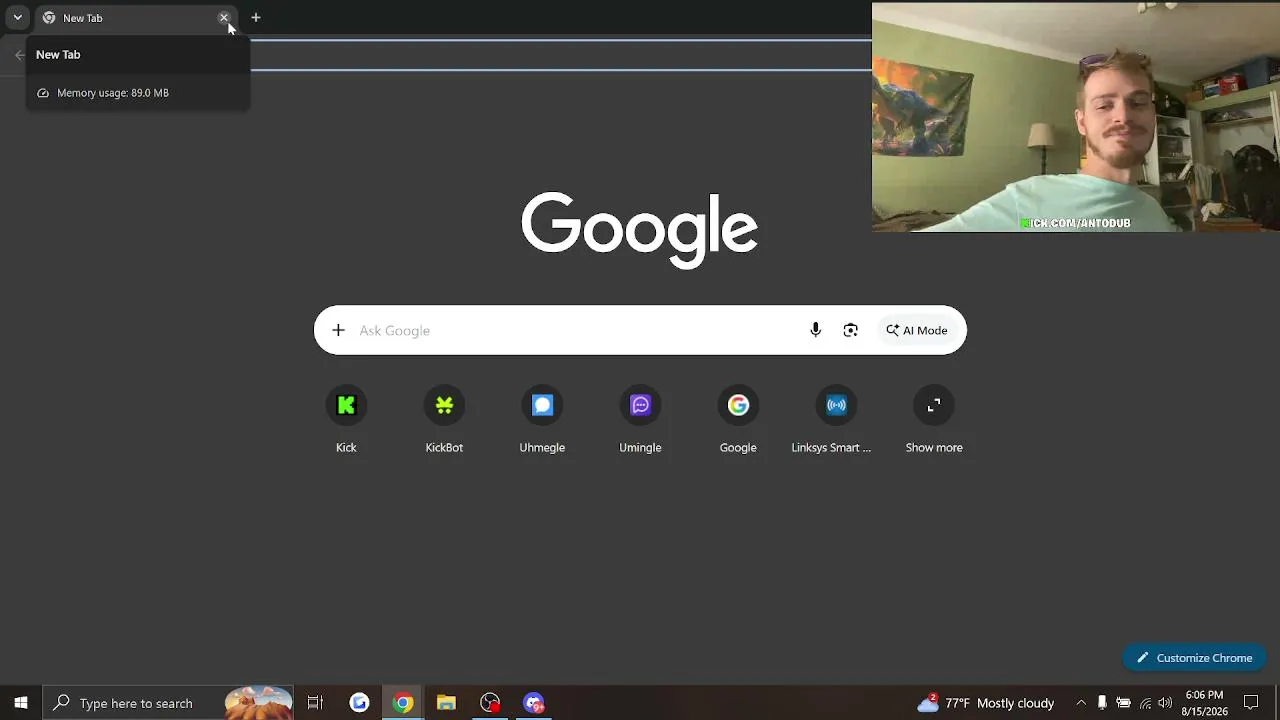Open Customize Chrome
This screenshot has height=720, width=1280.
[1194, 658]
